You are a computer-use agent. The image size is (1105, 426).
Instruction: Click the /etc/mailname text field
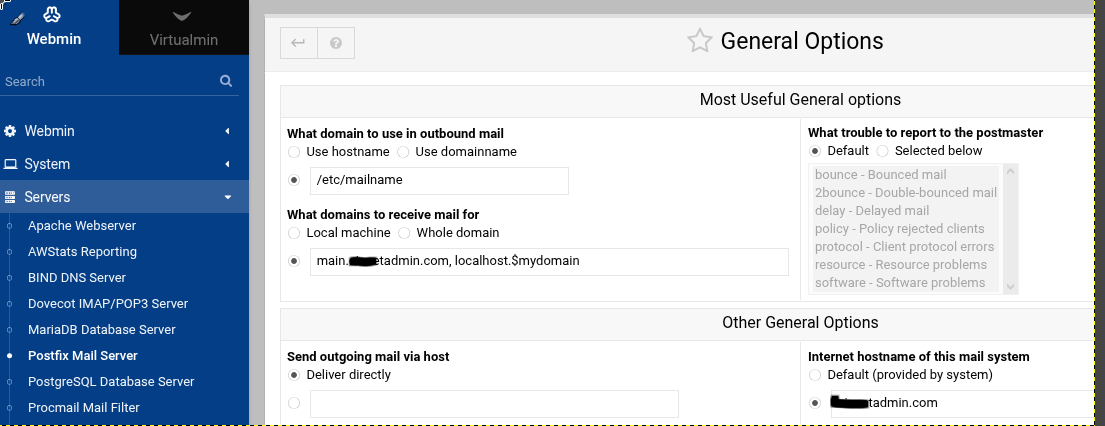point(439,181)
